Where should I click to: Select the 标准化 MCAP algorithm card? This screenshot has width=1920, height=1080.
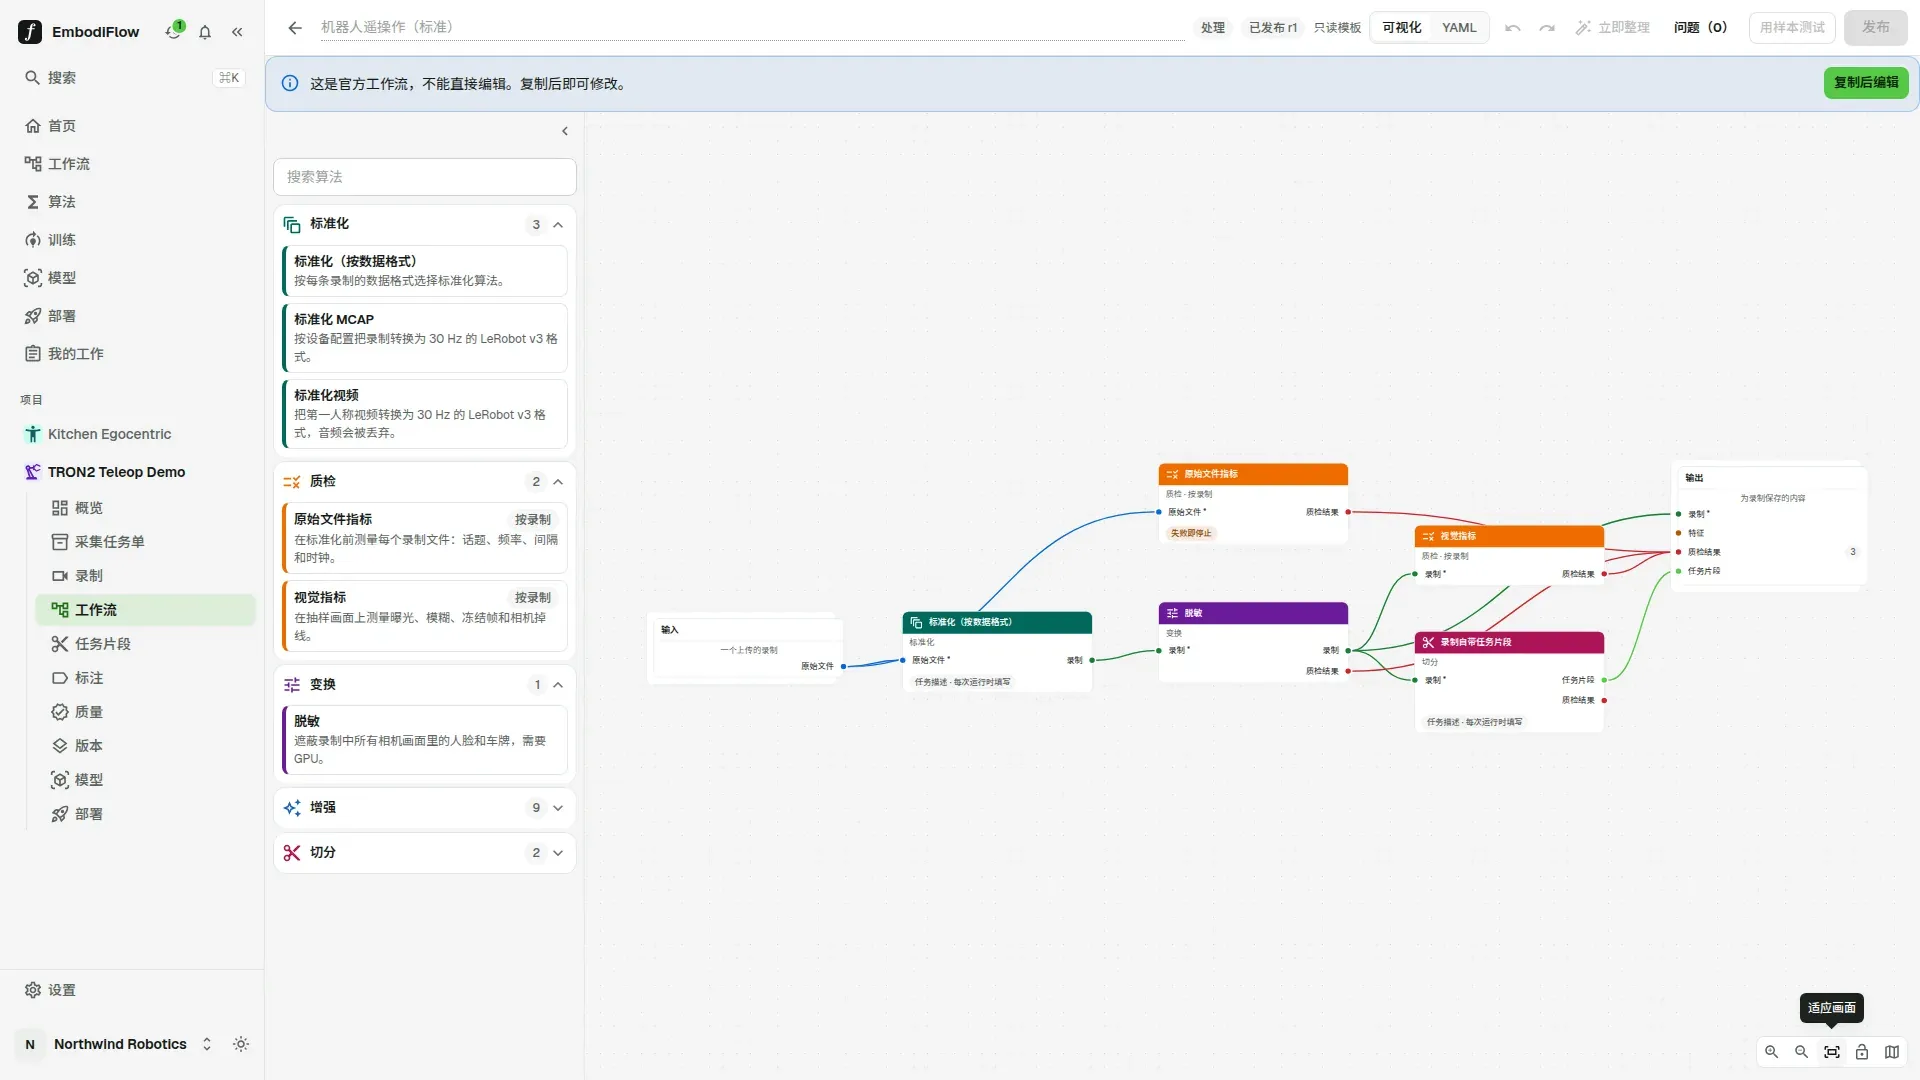pyautogui.click(x=425, y=338)
